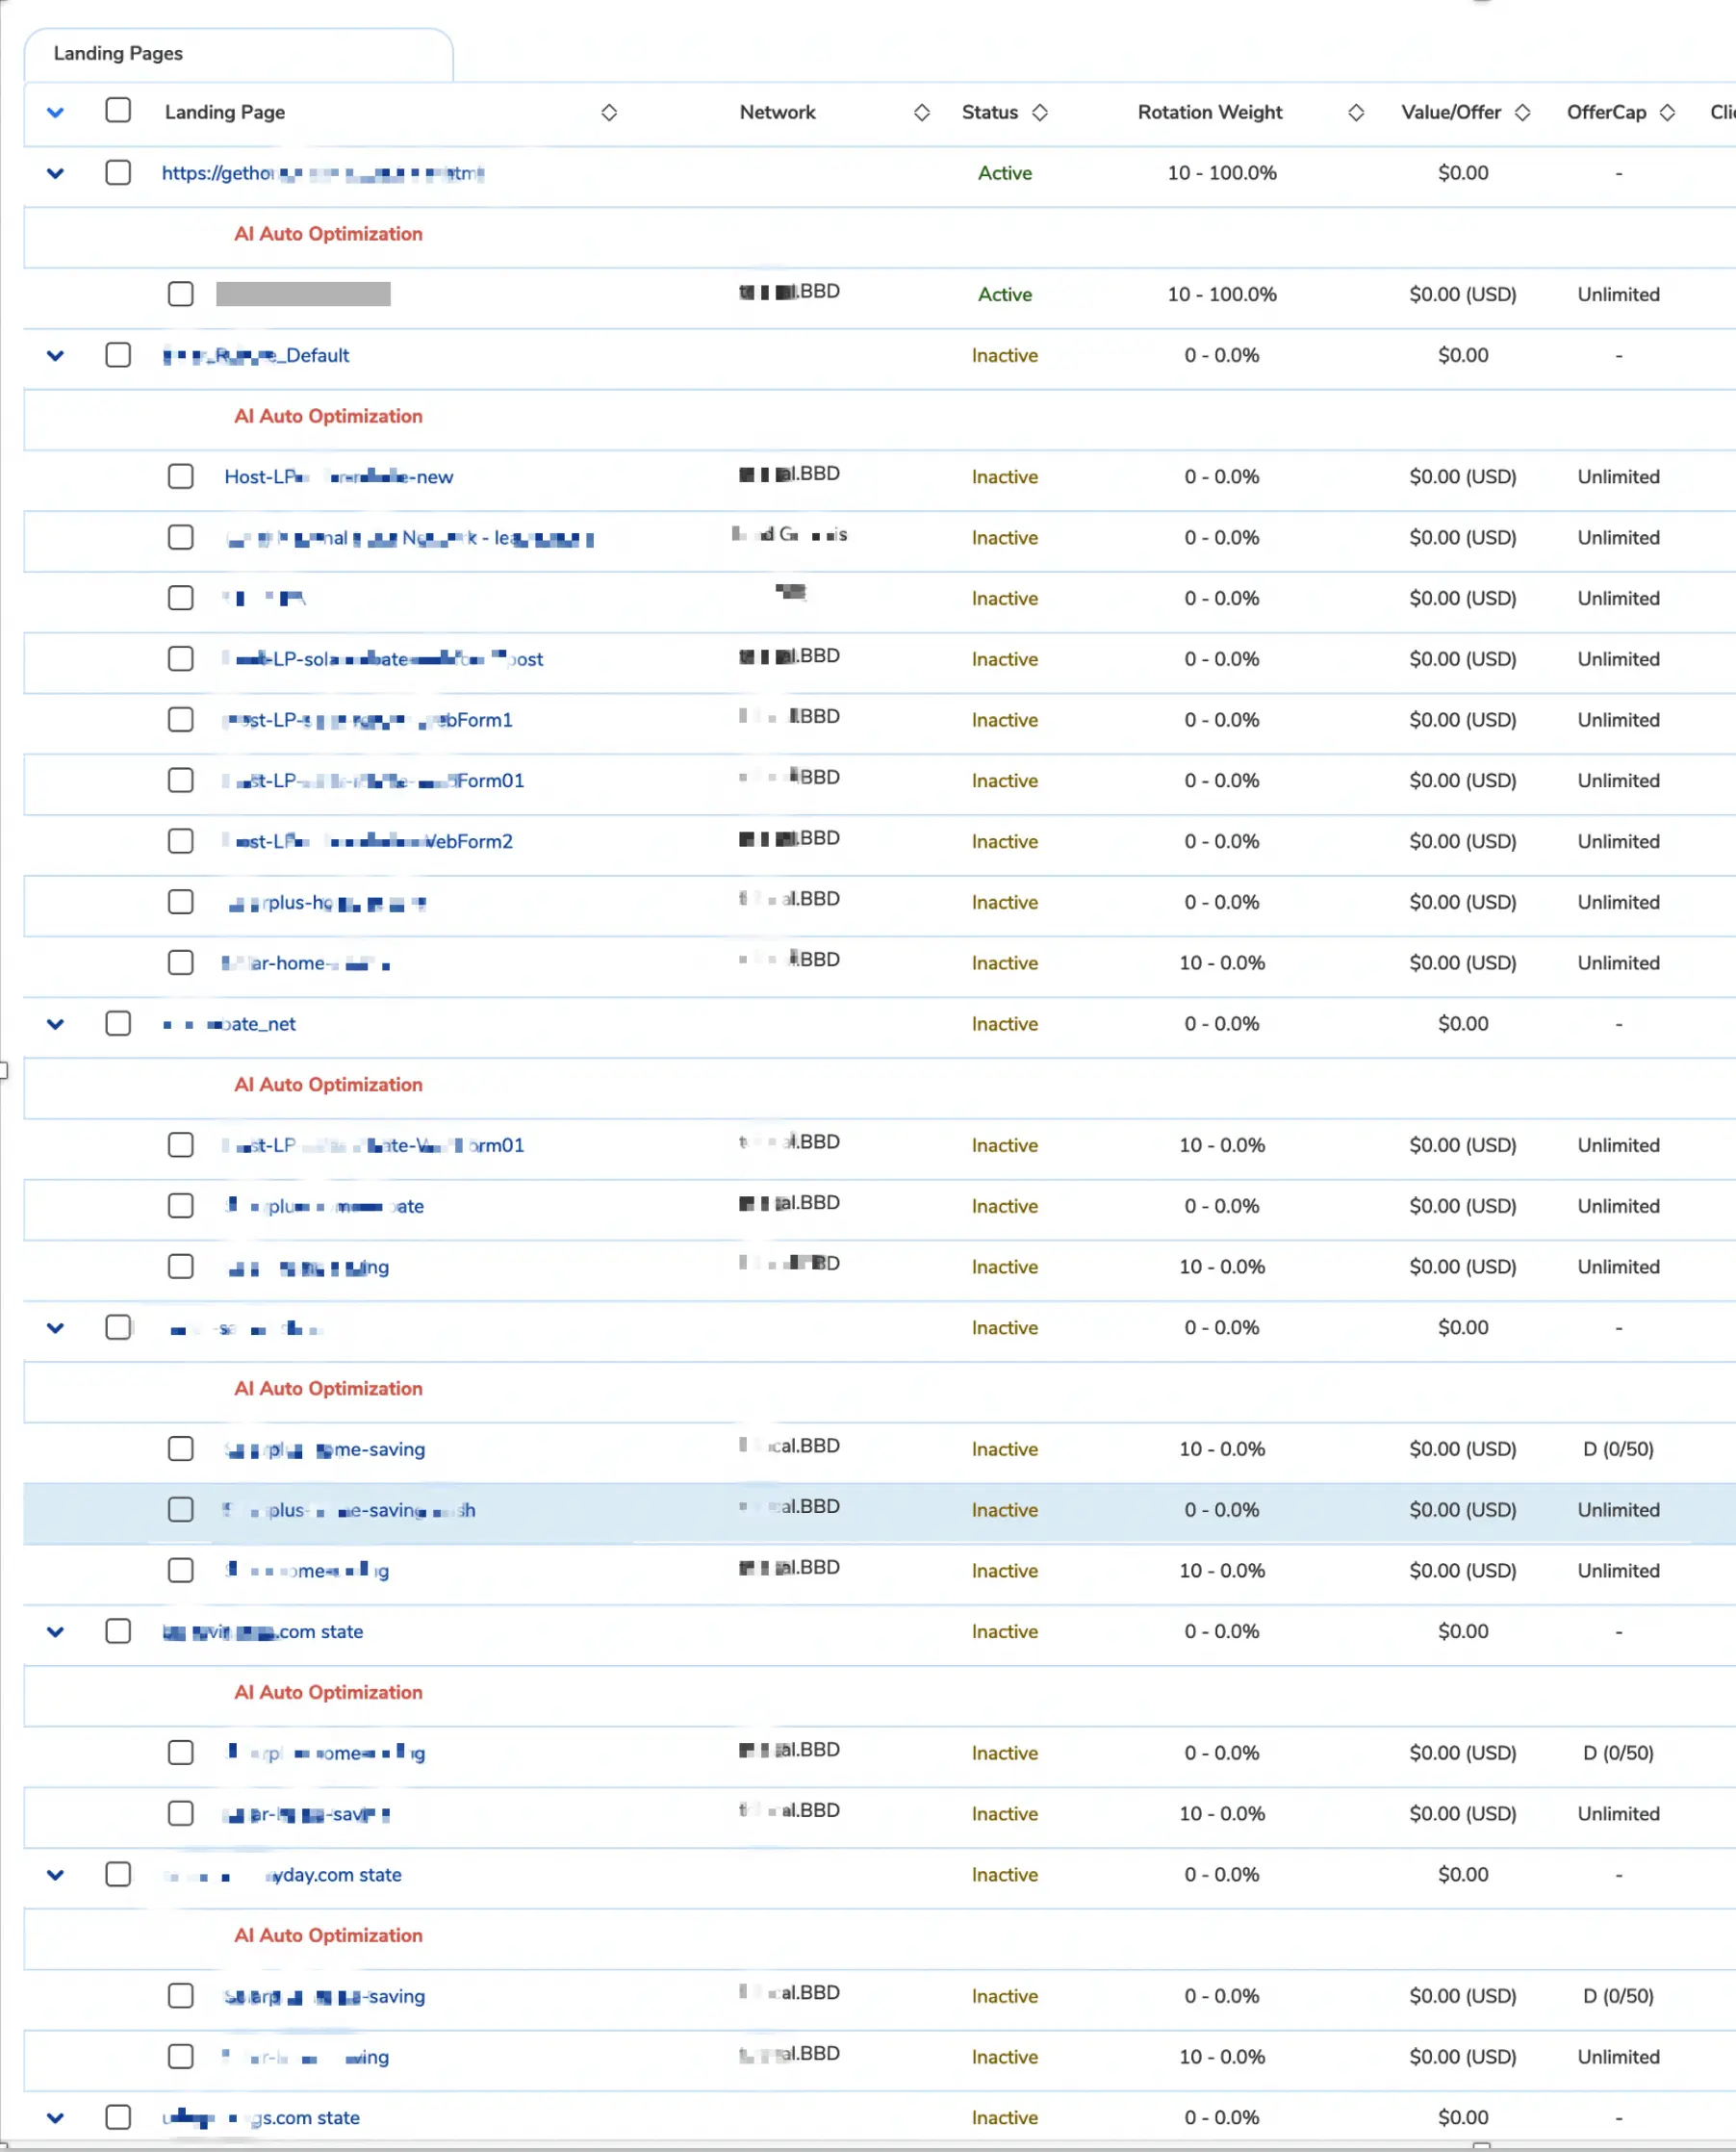
Task: Collapse the group ending in ate_net
Action: pyautogui.click(x=56, y=1024)
